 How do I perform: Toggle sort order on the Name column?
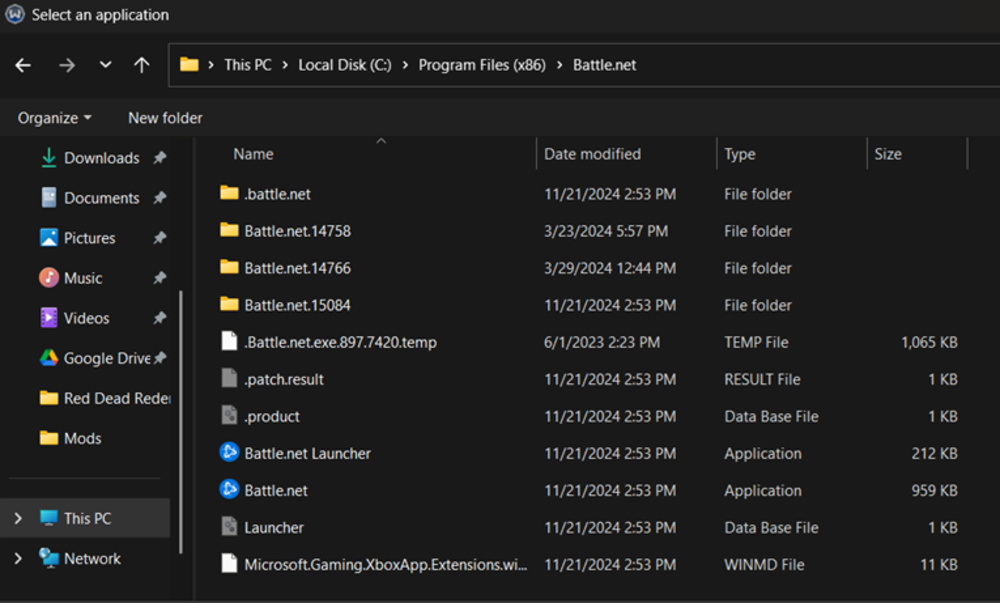(x=253, y=153)
